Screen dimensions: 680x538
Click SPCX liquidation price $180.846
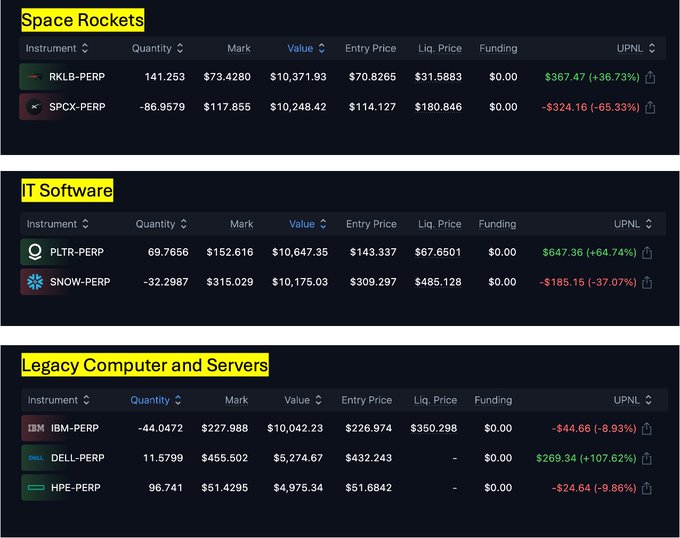pos(438,107)
